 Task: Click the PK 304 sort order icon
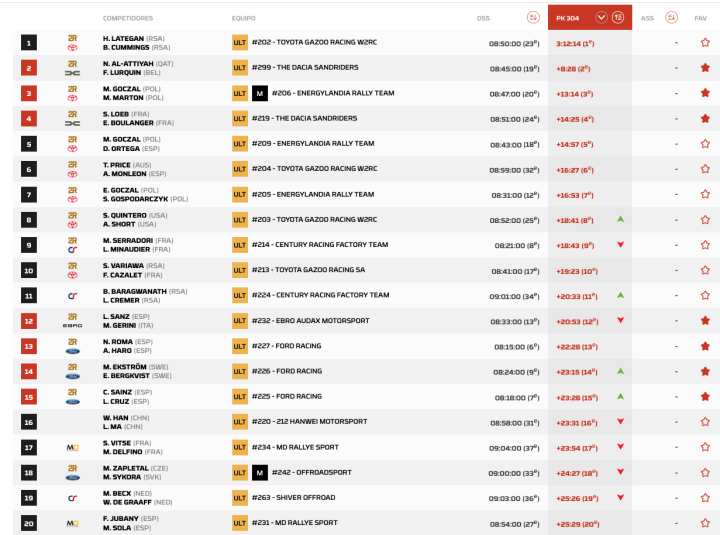(619, 17)
